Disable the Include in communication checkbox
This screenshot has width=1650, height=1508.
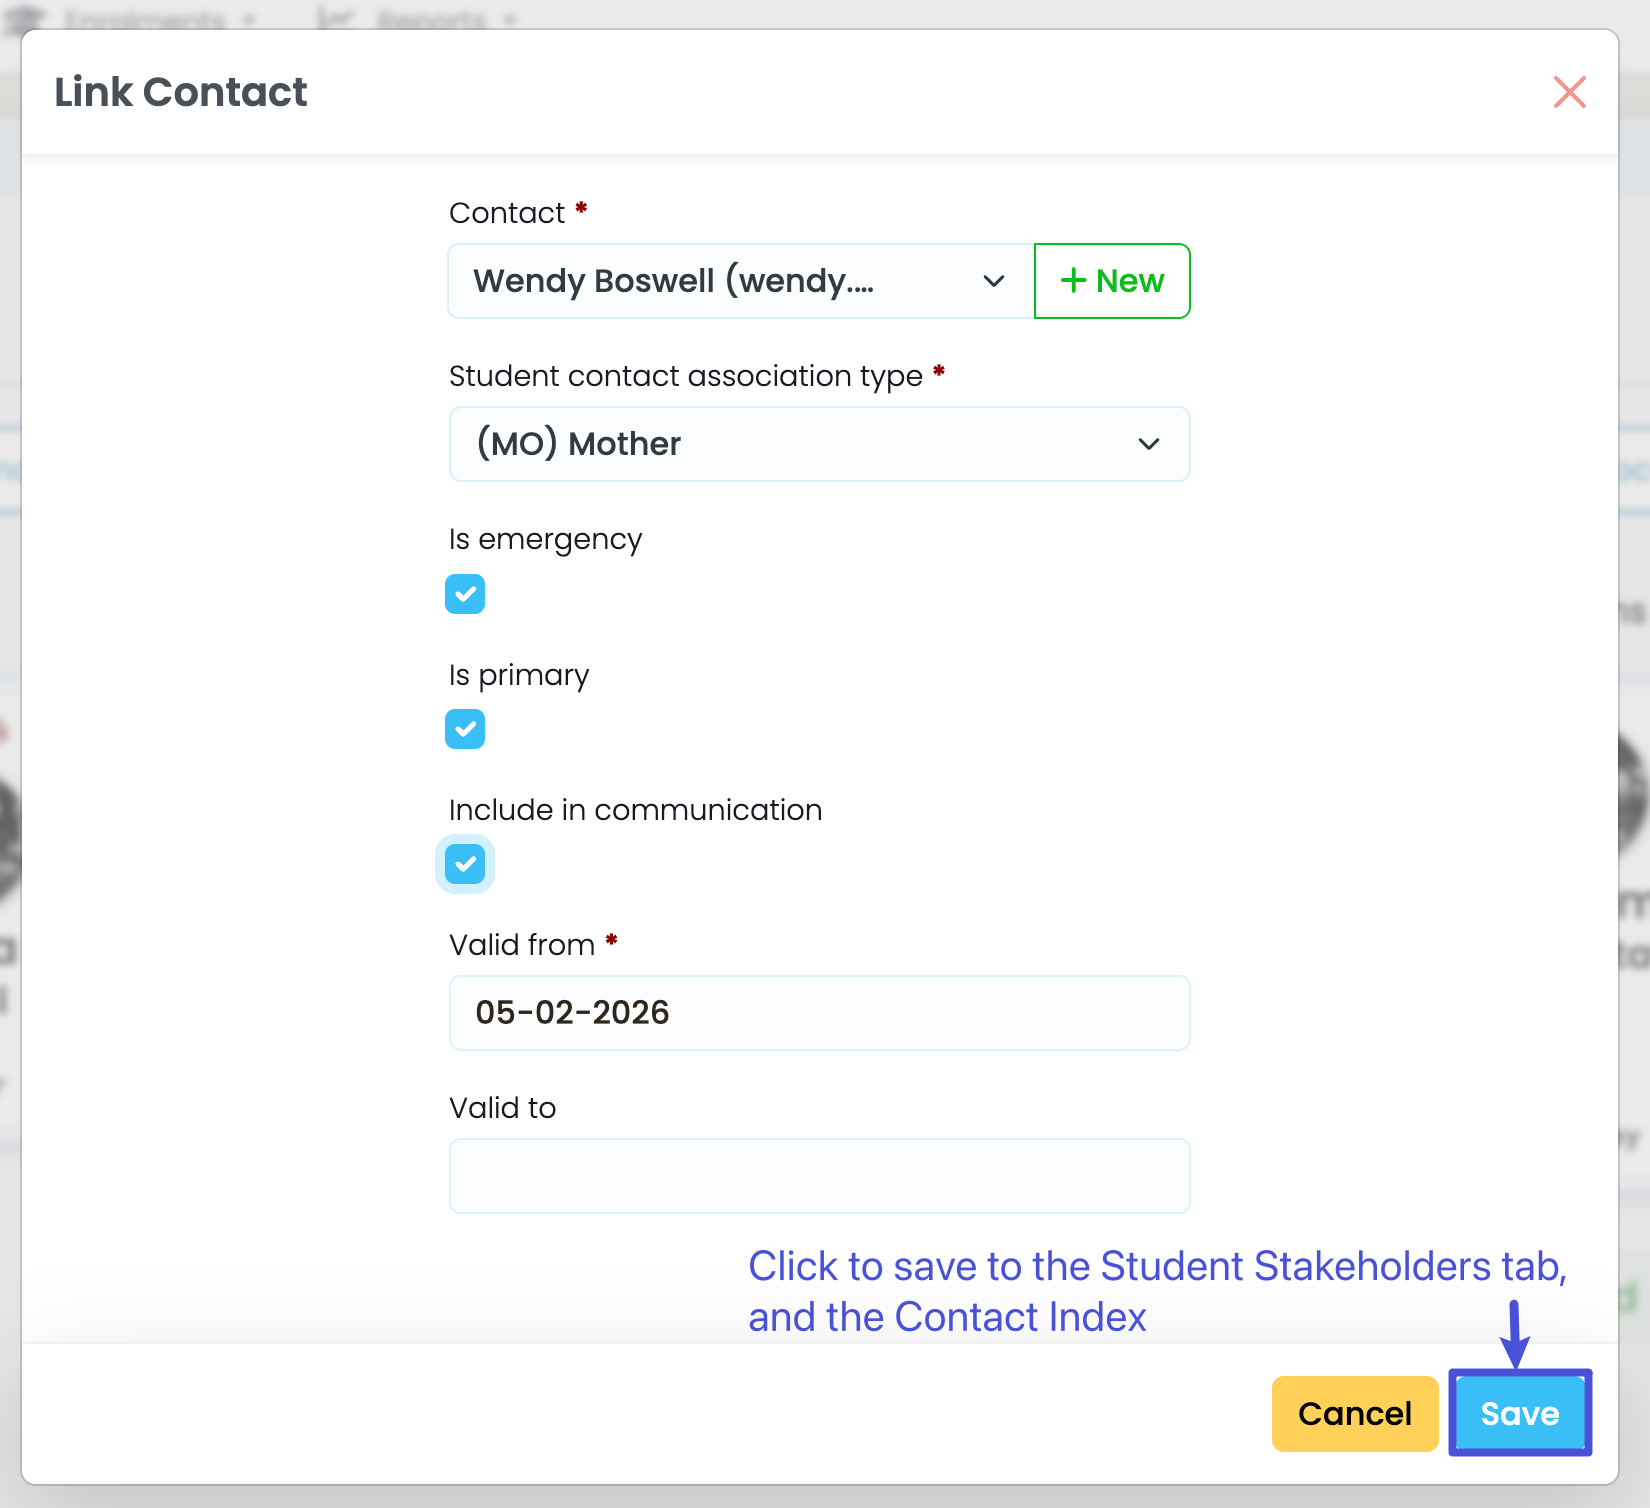tap(465, 864)
